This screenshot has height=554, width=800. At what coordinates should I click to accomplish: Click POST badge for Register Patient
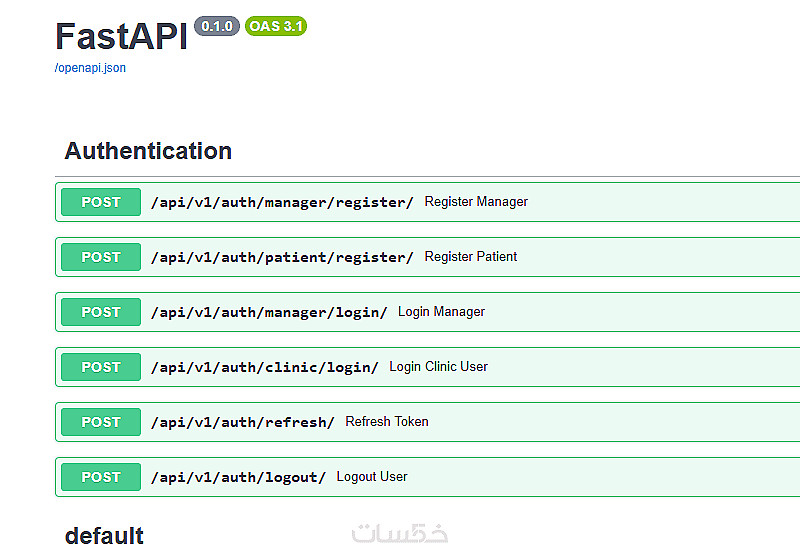101,257
